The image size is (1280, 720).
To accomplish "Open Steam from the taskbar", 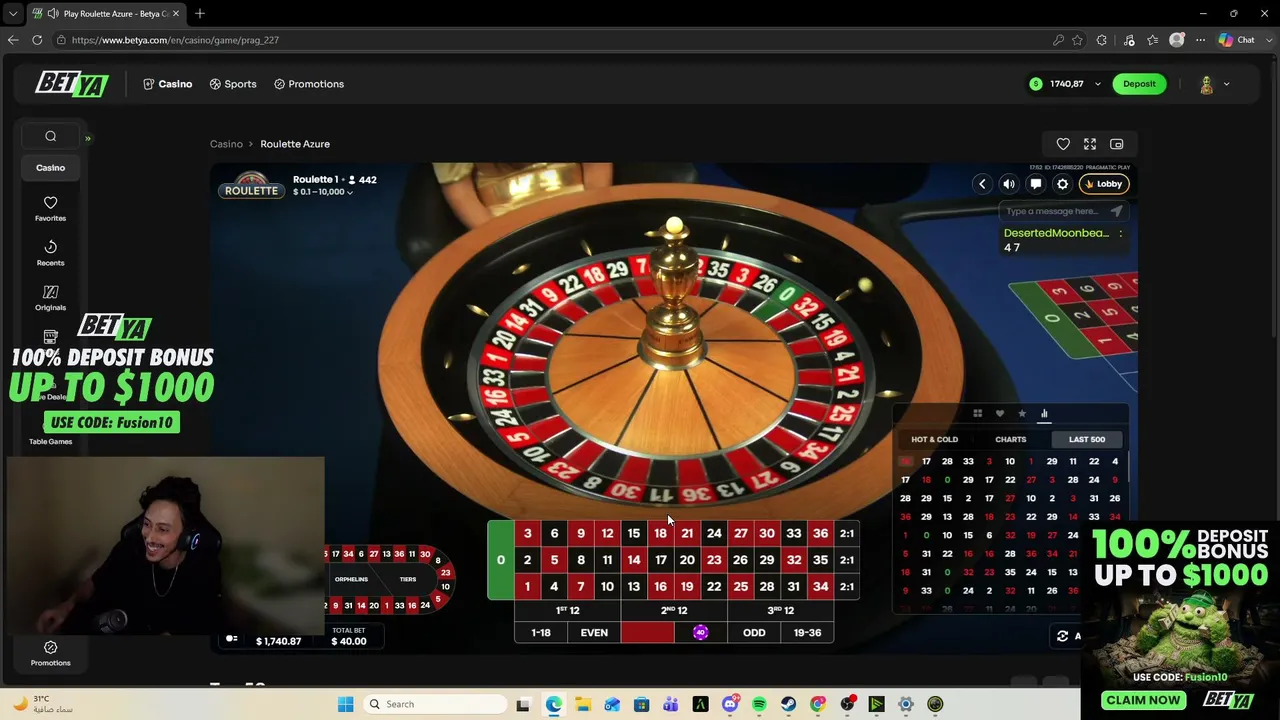I will point(788,704).
